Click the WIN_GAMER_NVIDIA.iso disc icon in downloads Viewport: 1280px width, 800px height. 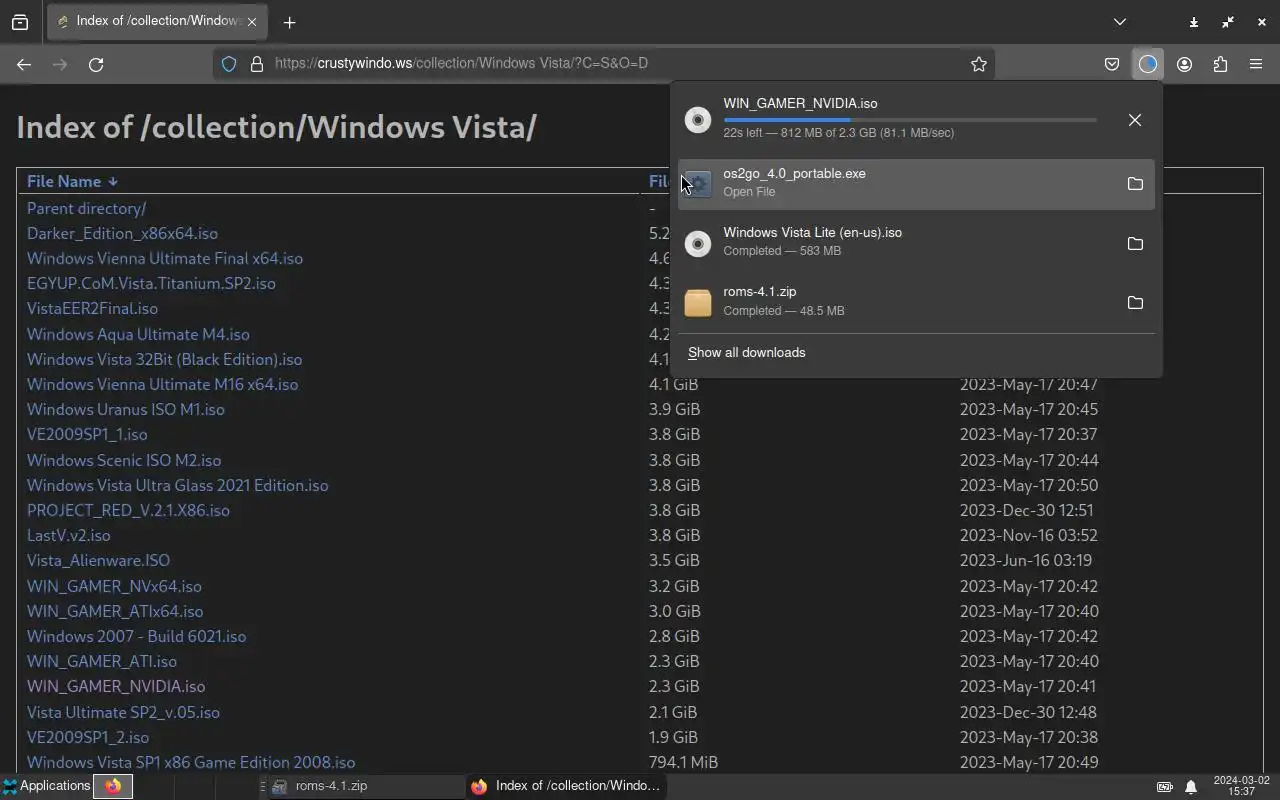(x=698, y=120)
